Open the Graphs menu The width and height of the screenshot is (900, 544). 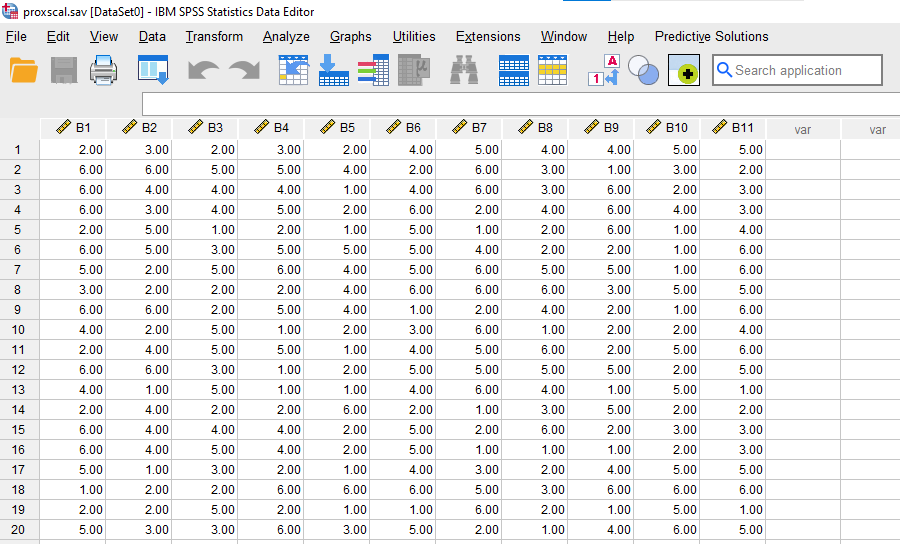(x=350, y=36)
